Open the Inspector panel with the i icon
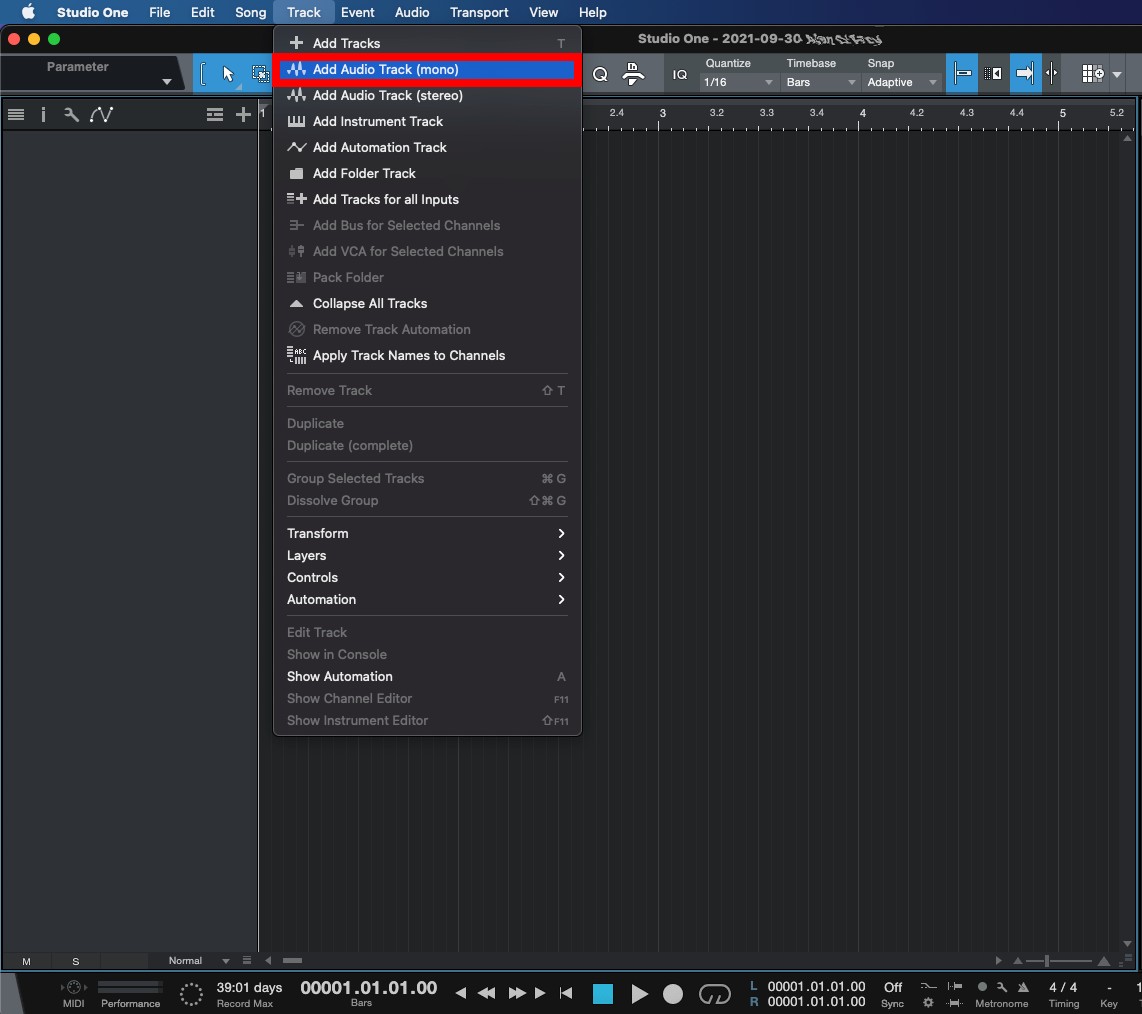The width and height of the screenshot is (1142, 1014). 43,114
